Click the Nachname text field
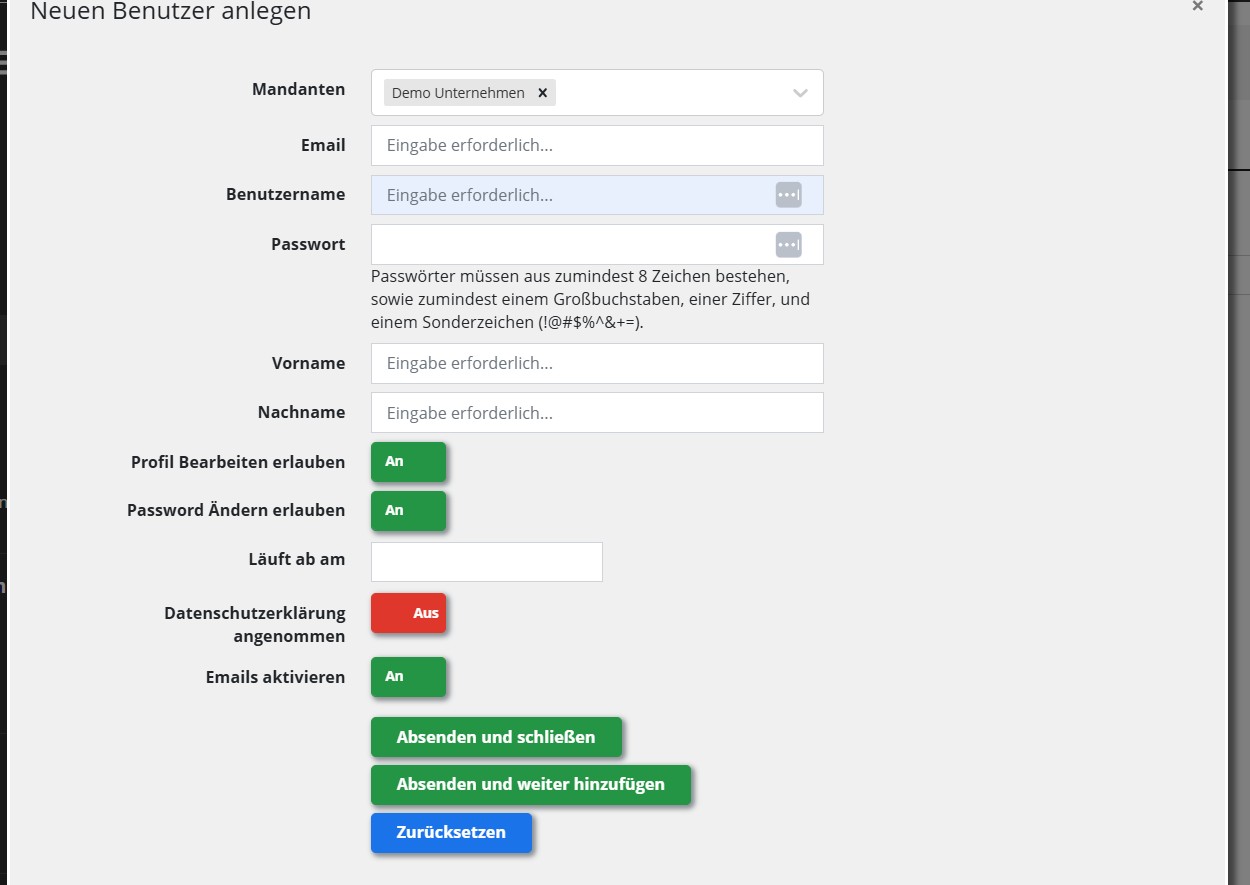This screenshot has width=1250, height=885. (596, 412)
